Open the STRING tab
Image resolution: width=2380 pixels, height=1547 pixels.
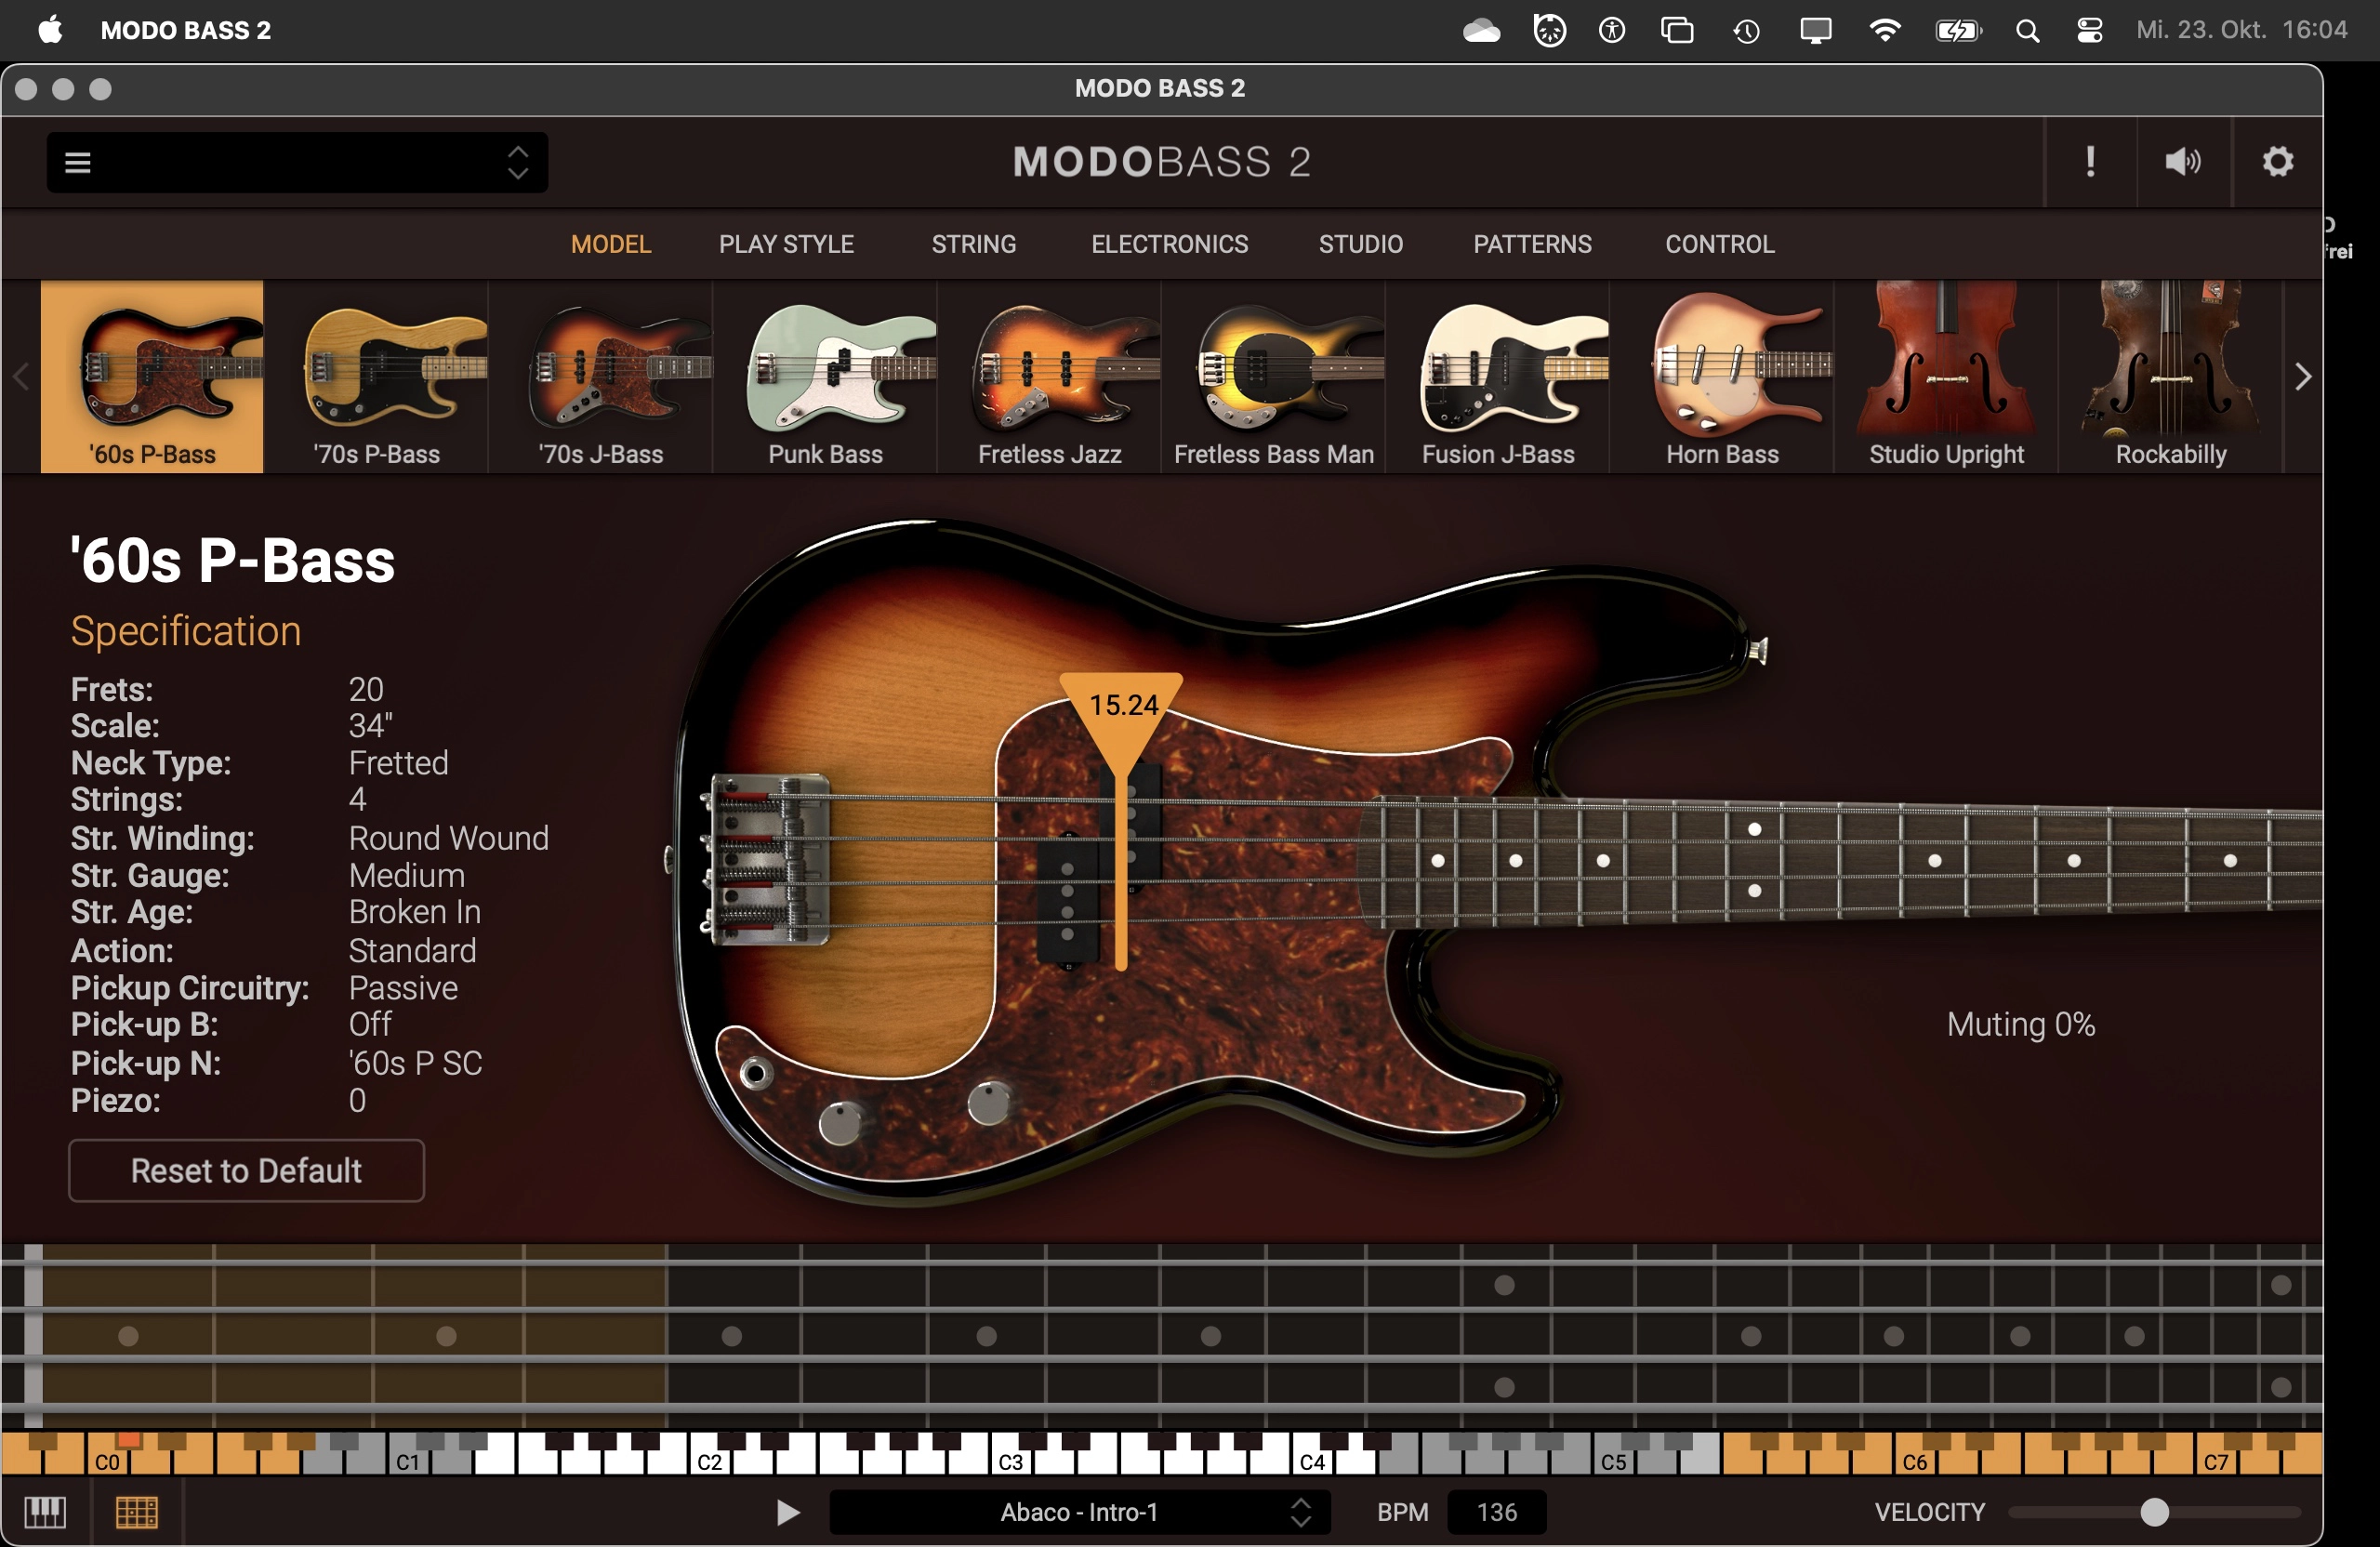click(x=974, y=244)
